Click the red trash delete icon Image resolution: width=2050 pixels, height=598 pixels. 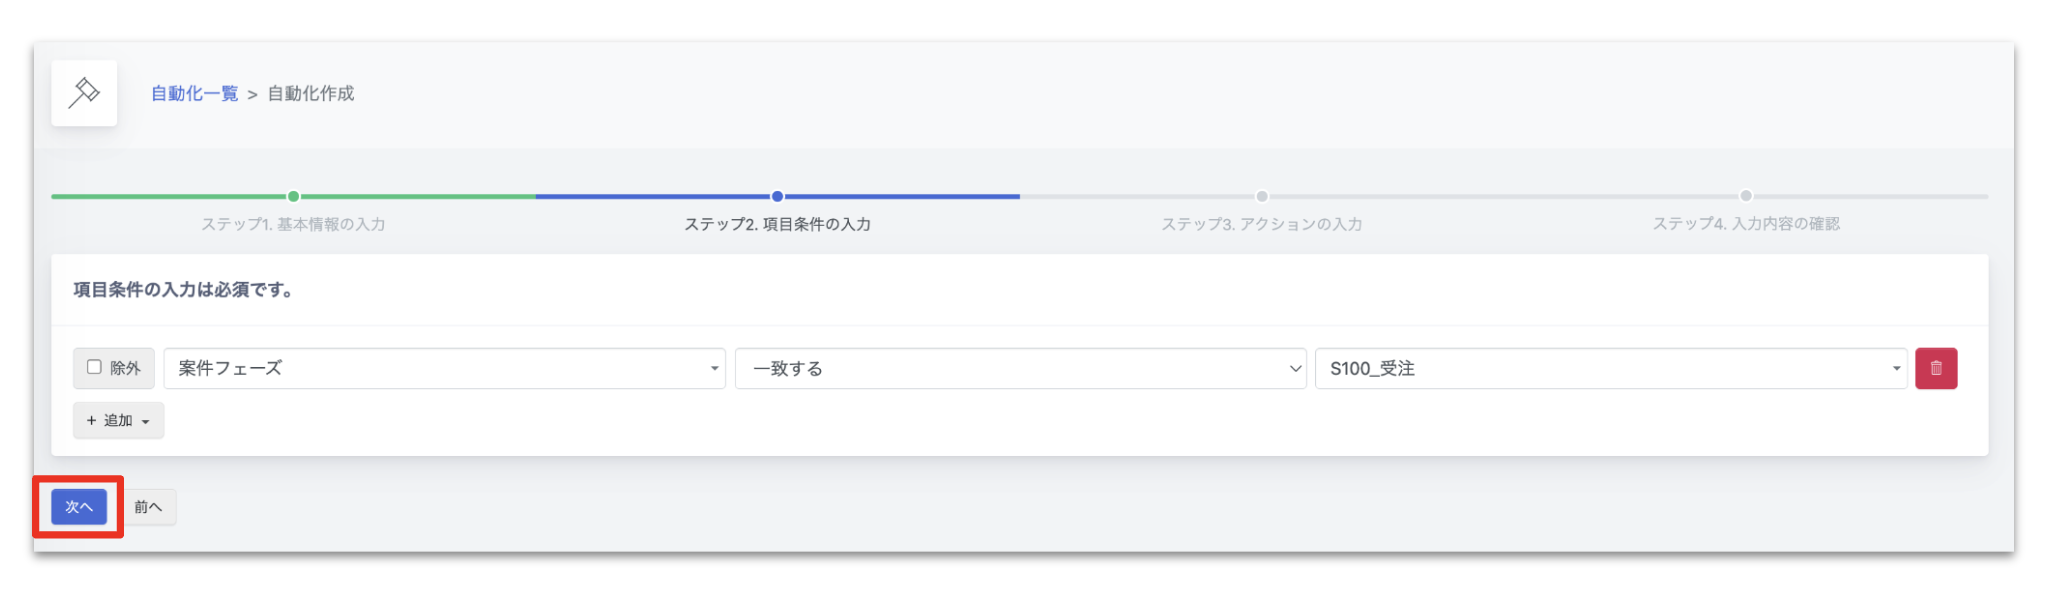1936,368
